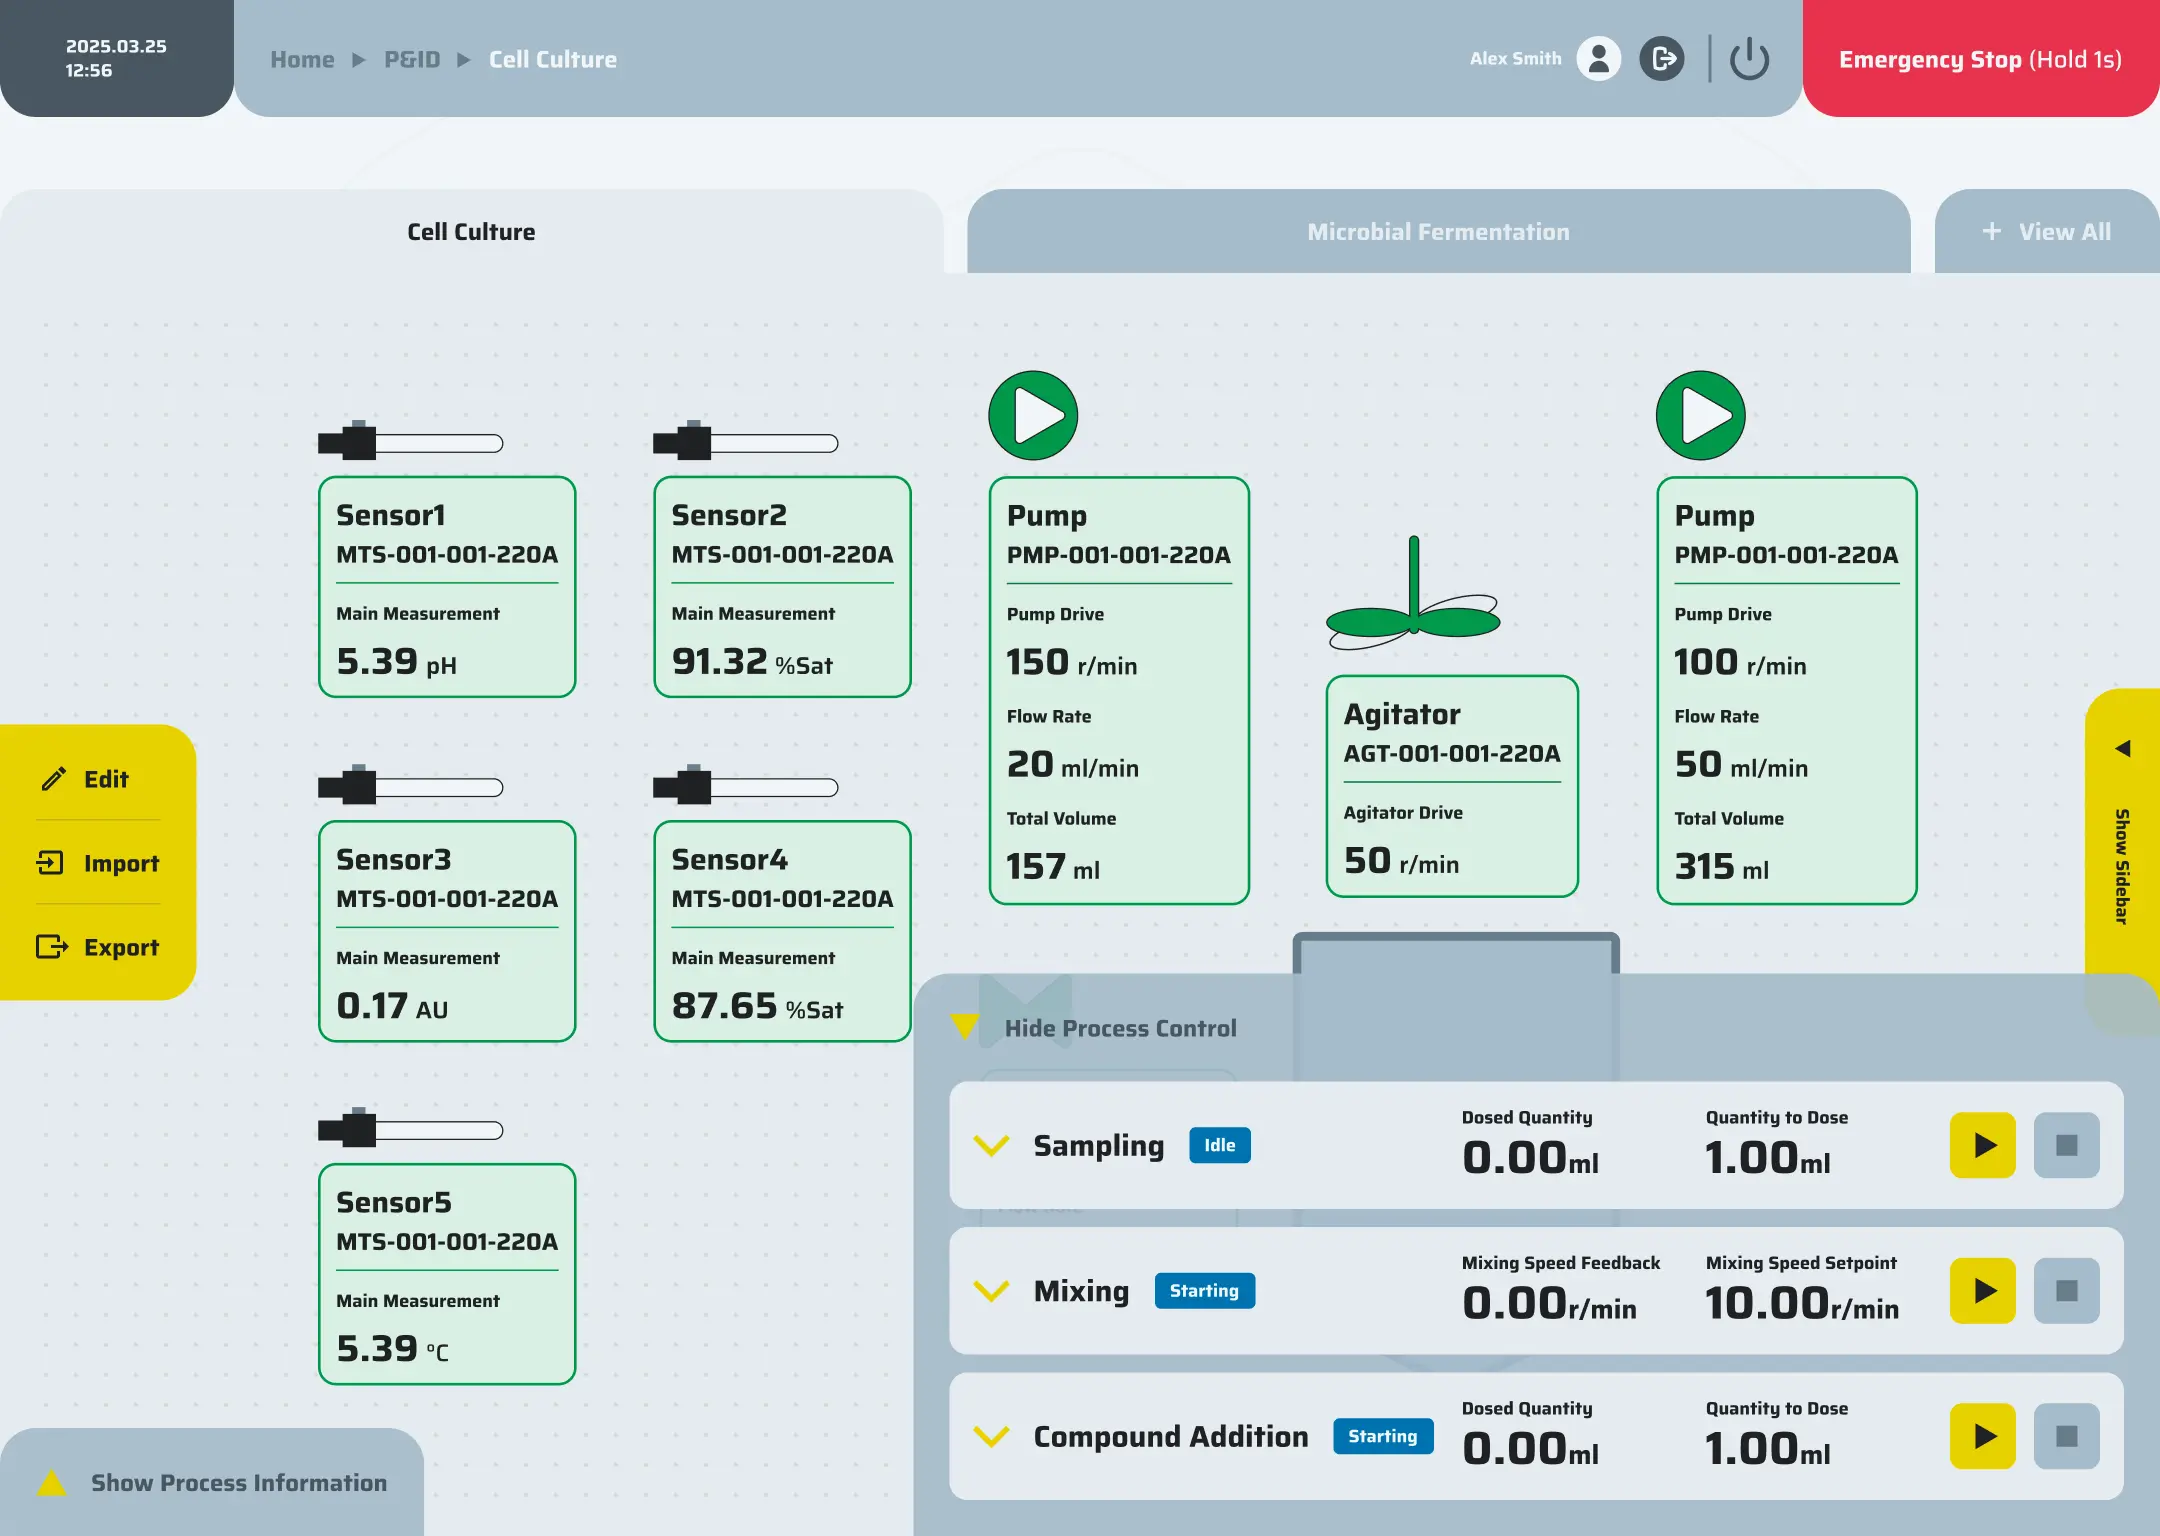The image size is (2160, 1536).
Task: Click the user profile icon
Action: tap(1598, 59)
